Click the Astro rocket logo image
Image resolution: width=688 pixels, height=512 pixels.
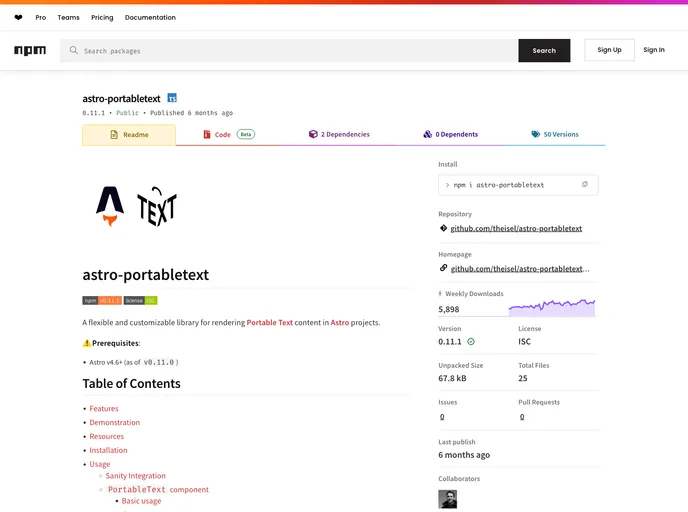[x=110, y=206]
